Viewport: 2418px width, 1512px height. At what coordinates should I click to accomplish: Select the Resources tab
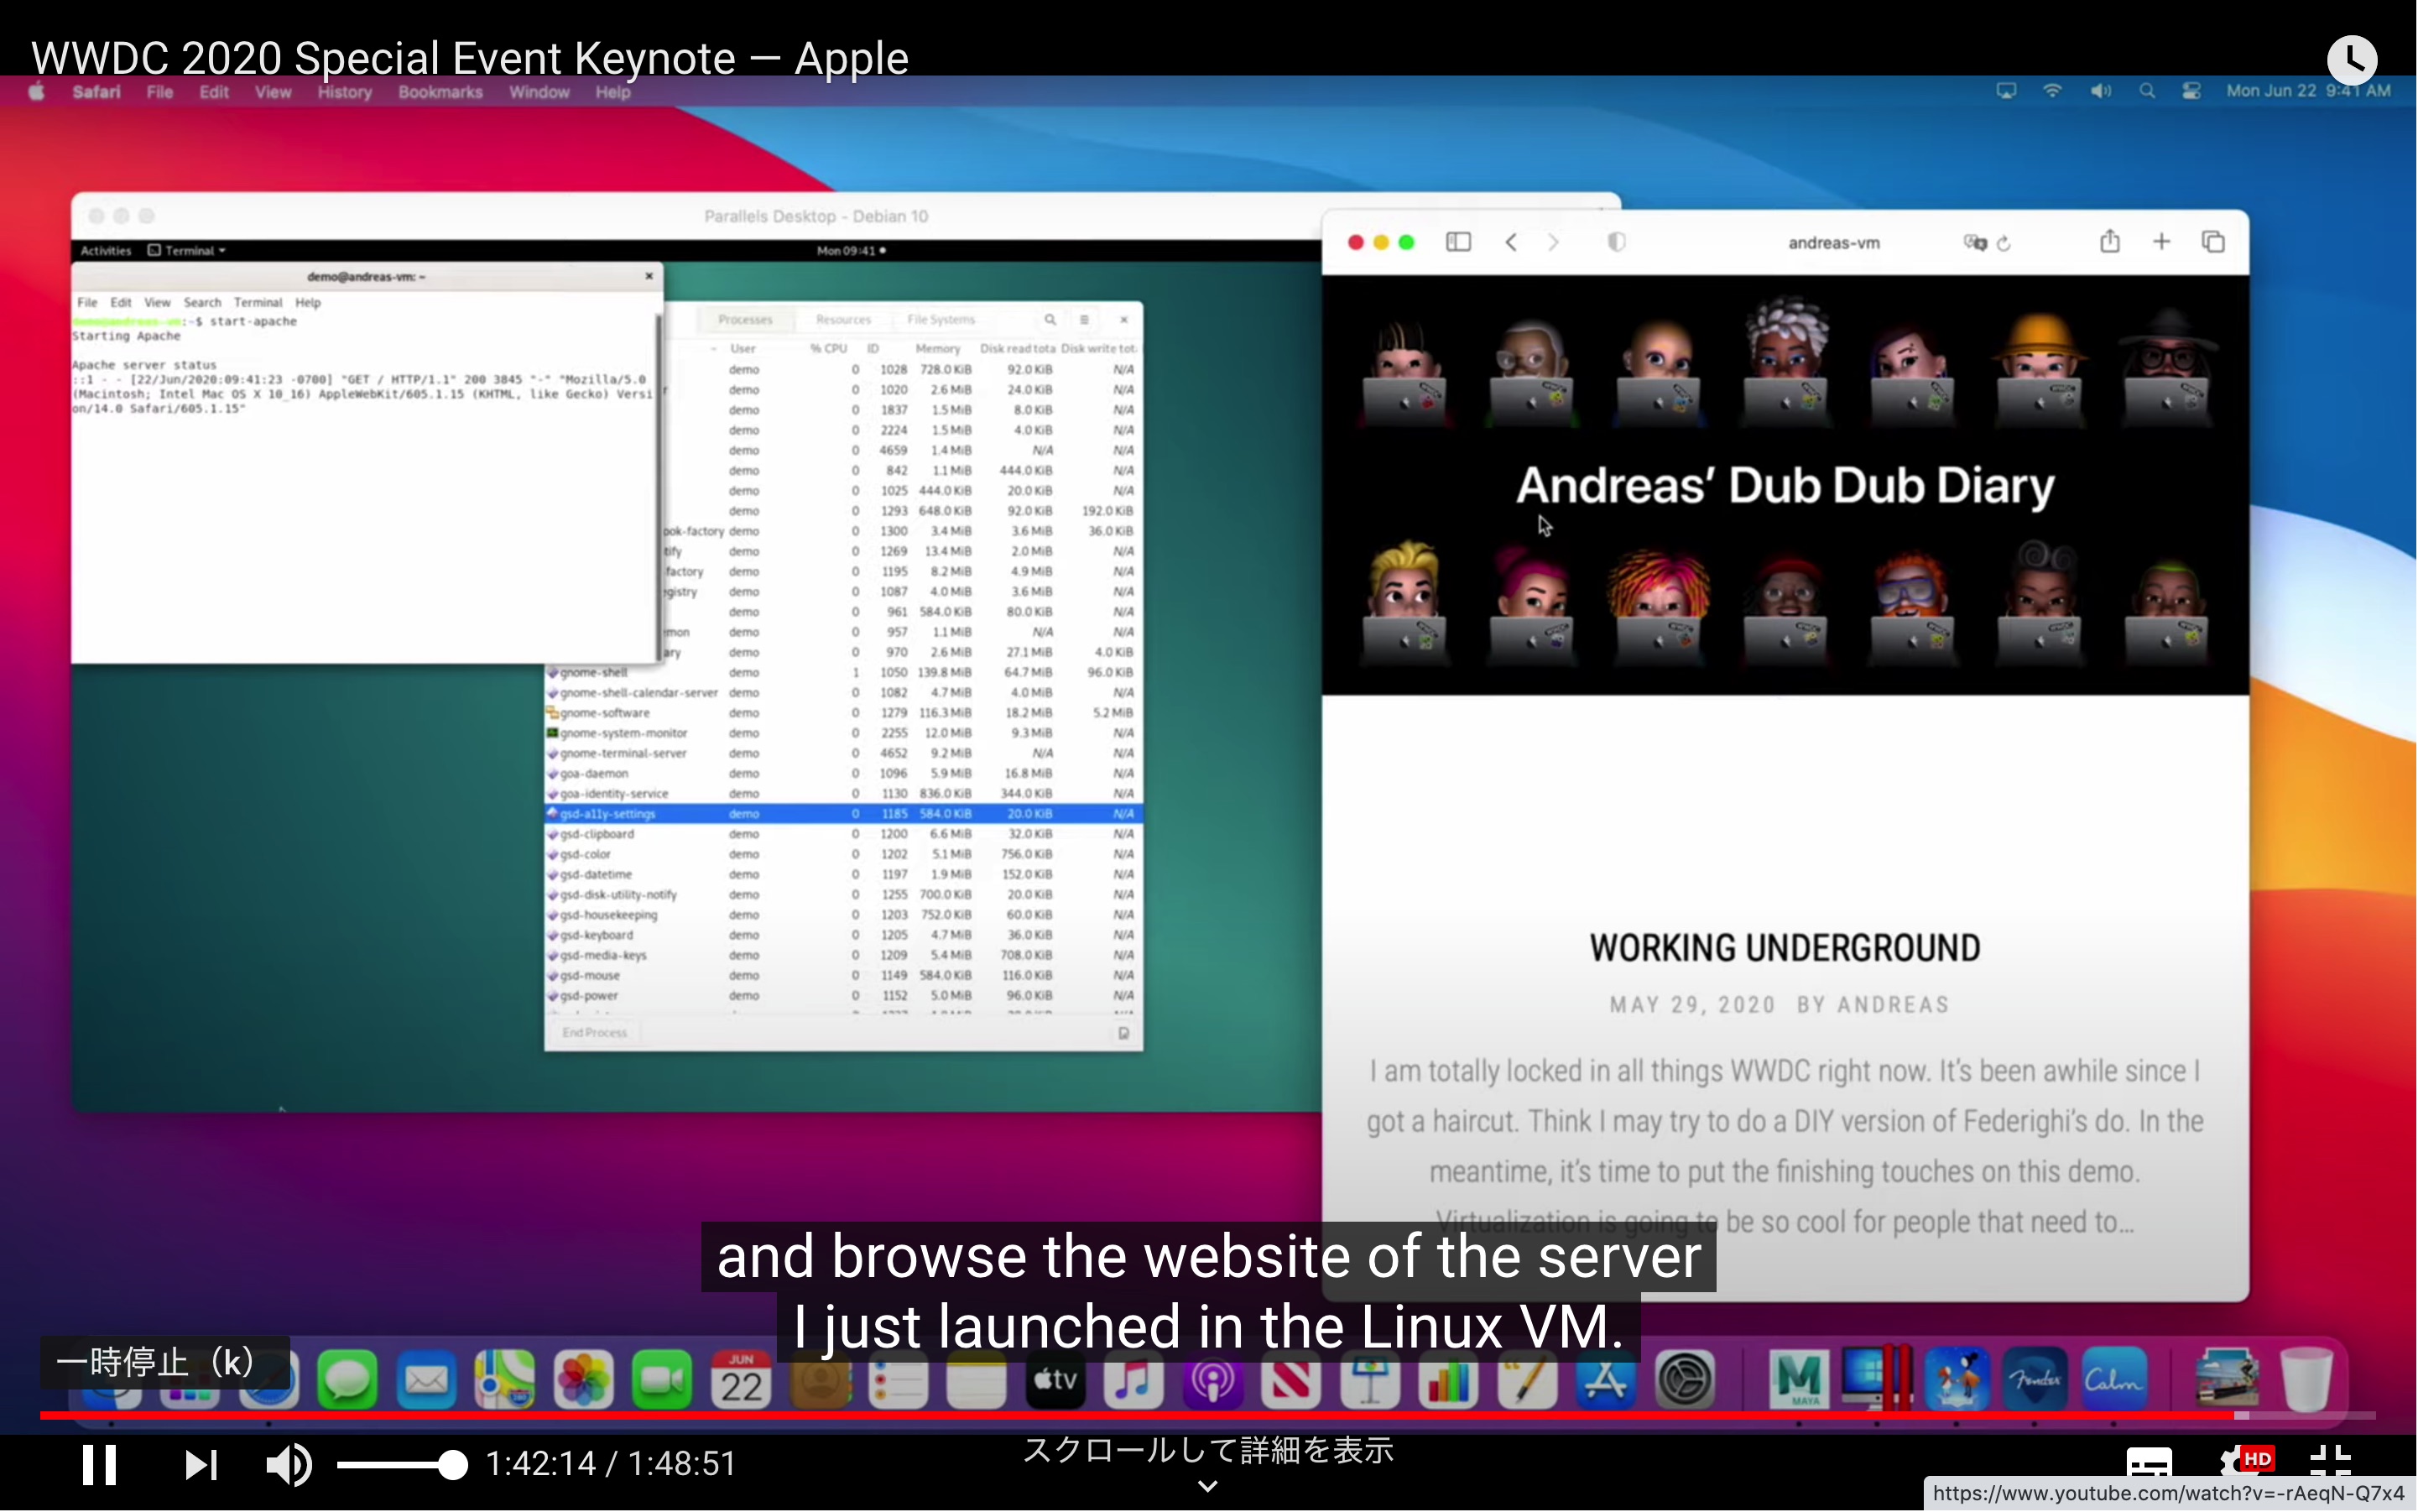tap(843, 320)
